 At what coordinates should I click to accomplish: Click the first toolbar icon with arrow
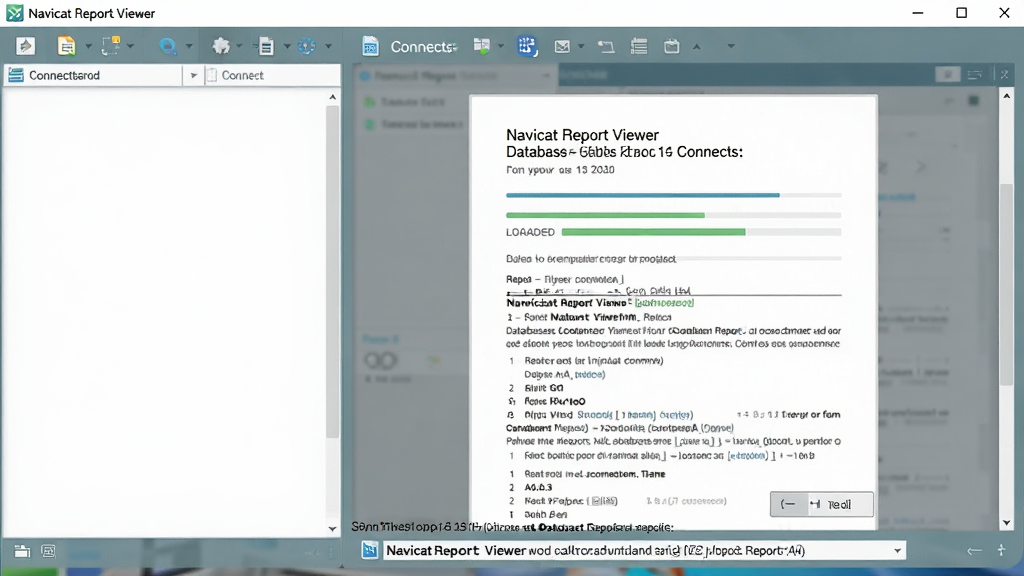pos(25,46)
